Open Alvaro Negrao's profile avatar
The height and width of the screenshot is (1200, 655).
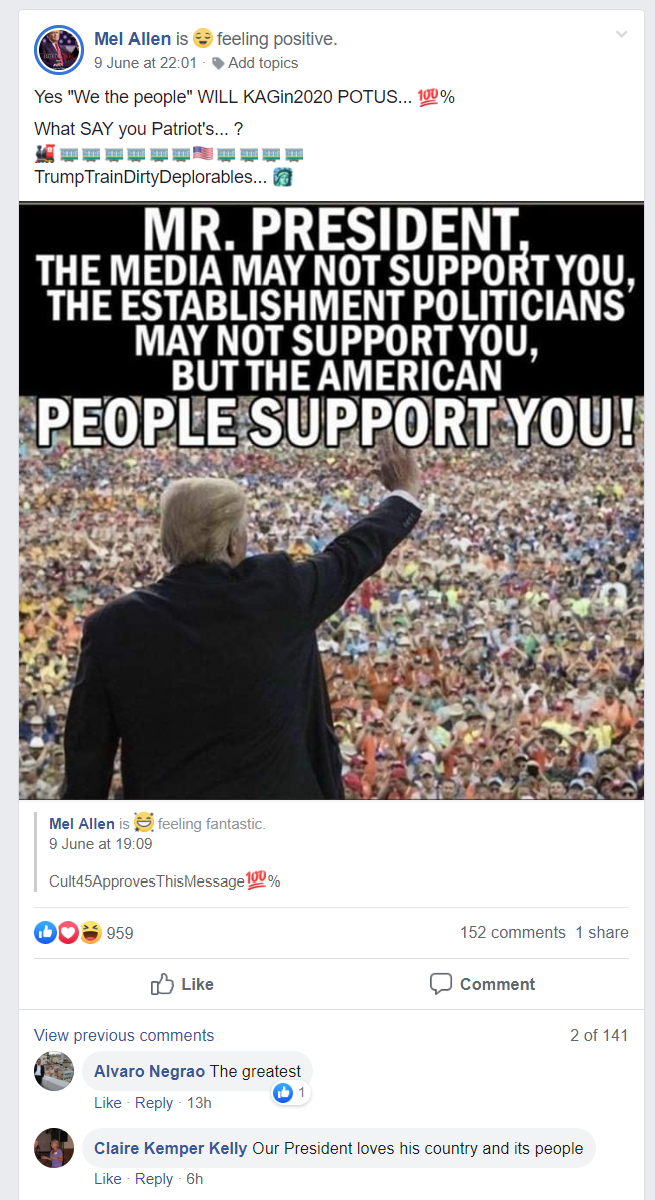coord(54,1071)
